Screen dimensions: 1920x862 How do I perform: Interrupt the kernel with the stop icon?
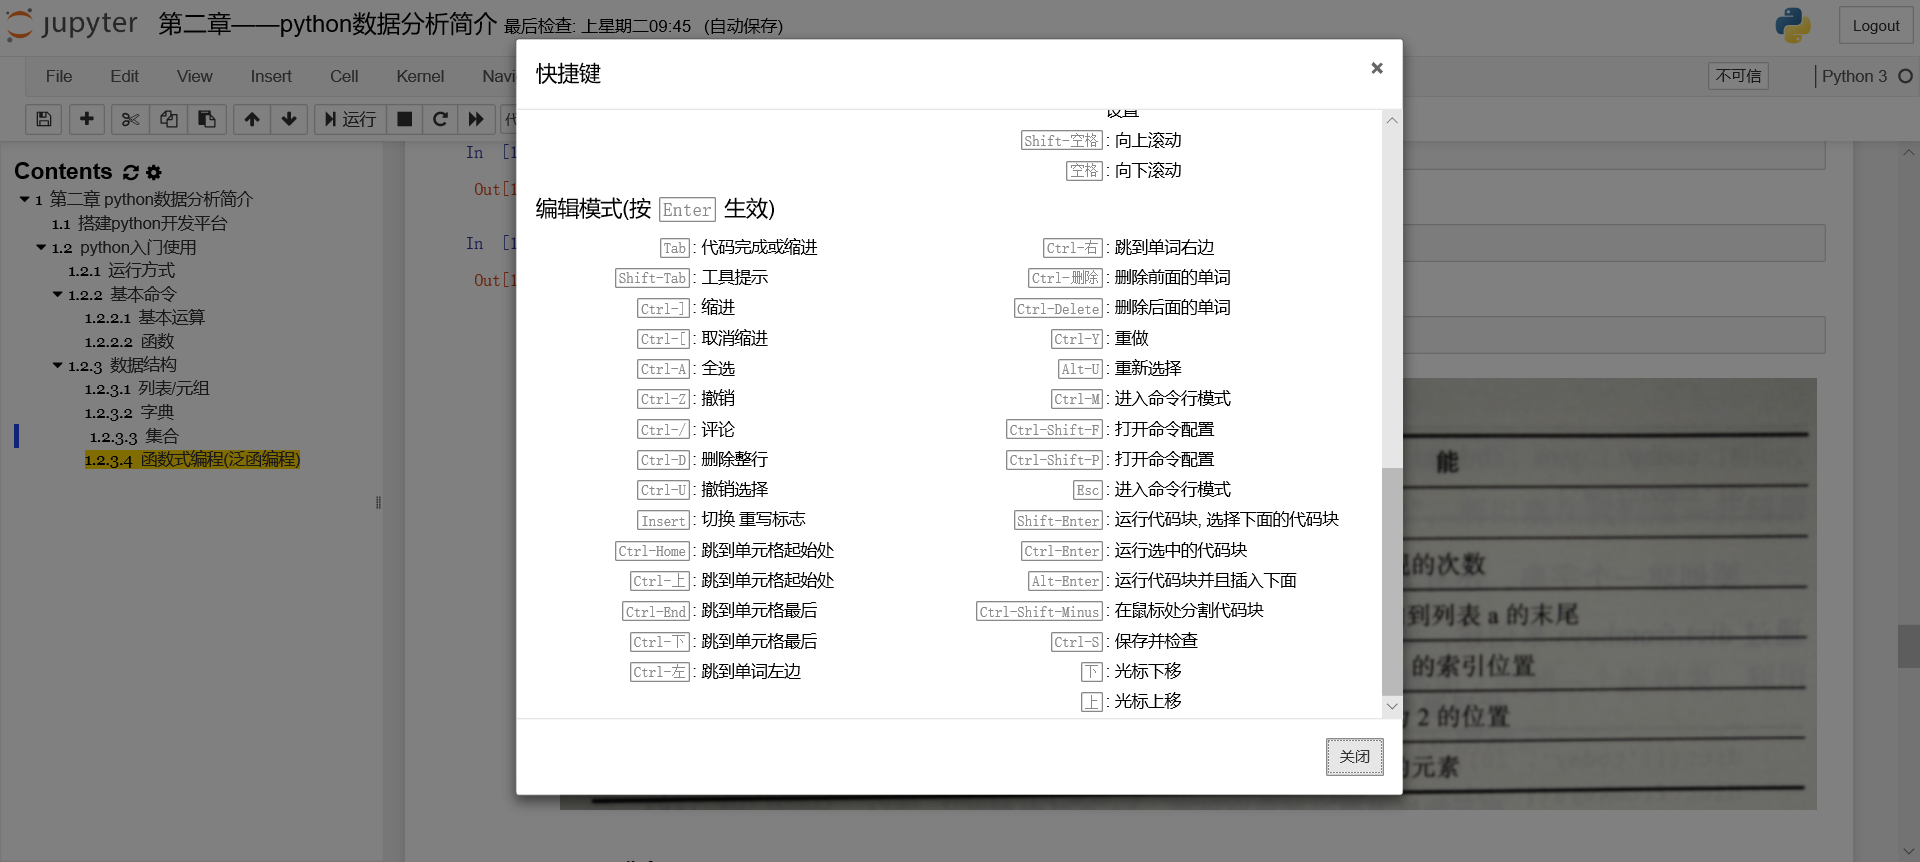coord(404,119)
